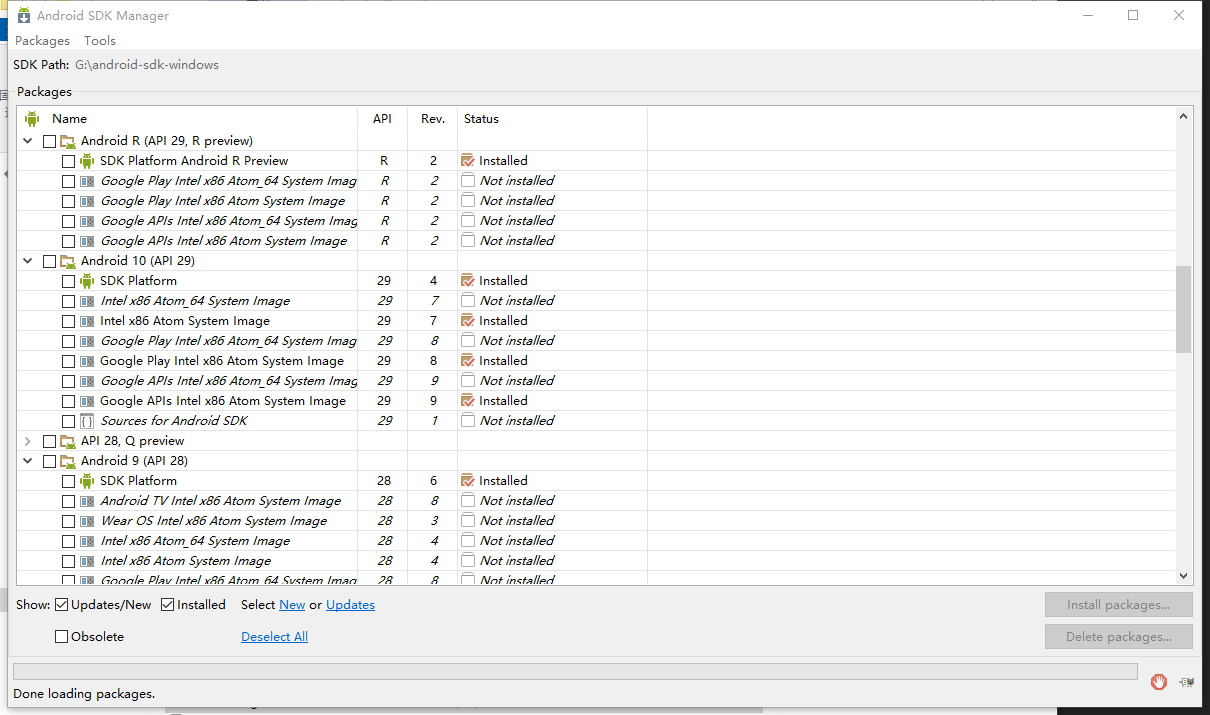Click the scroll up arrow of package list
1210x715 pixels.
point(1184,116)
